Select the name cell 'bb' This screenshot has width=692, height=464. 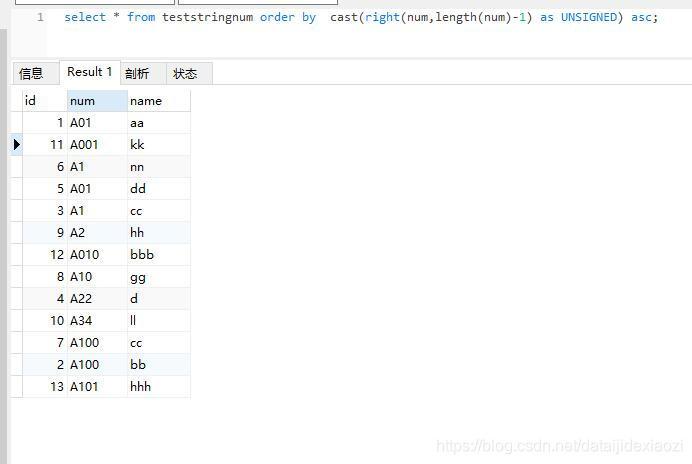point(159,364)
